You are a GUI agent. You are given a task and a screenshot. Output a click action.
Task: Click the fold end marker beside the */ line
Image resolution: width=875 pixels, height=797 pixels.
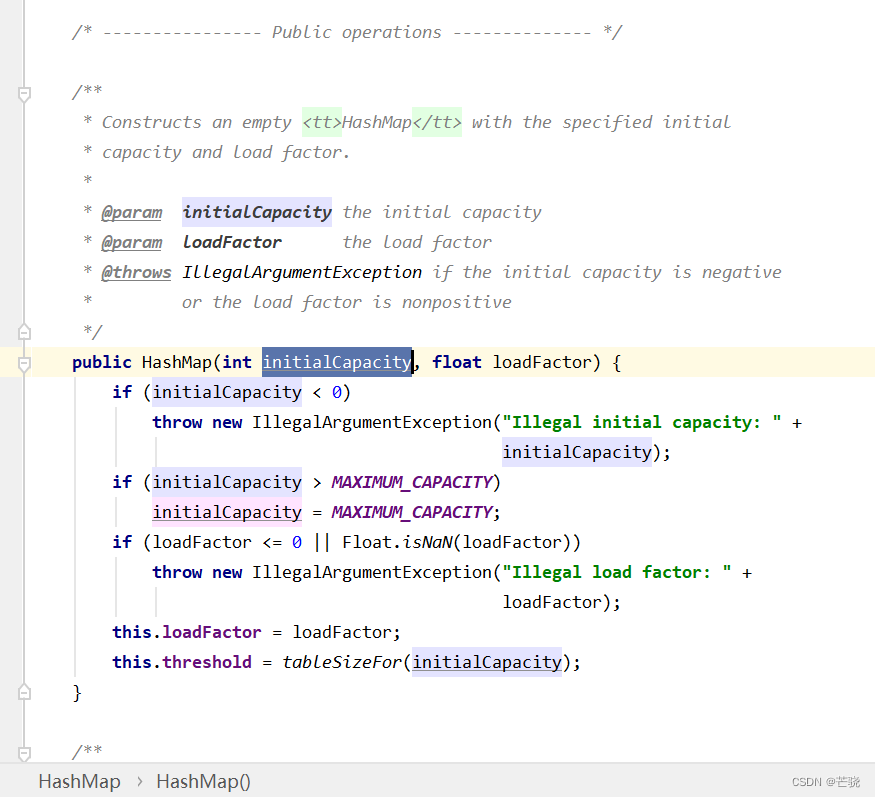[24, 332]
